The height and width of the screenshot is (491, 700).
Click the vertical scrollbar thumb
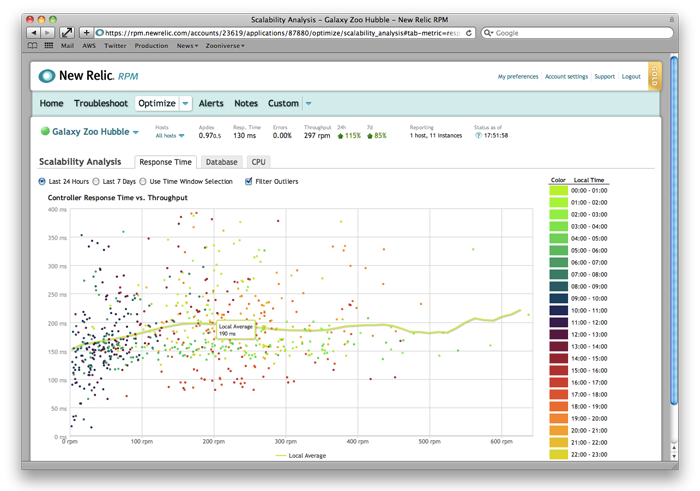point(674,230)
